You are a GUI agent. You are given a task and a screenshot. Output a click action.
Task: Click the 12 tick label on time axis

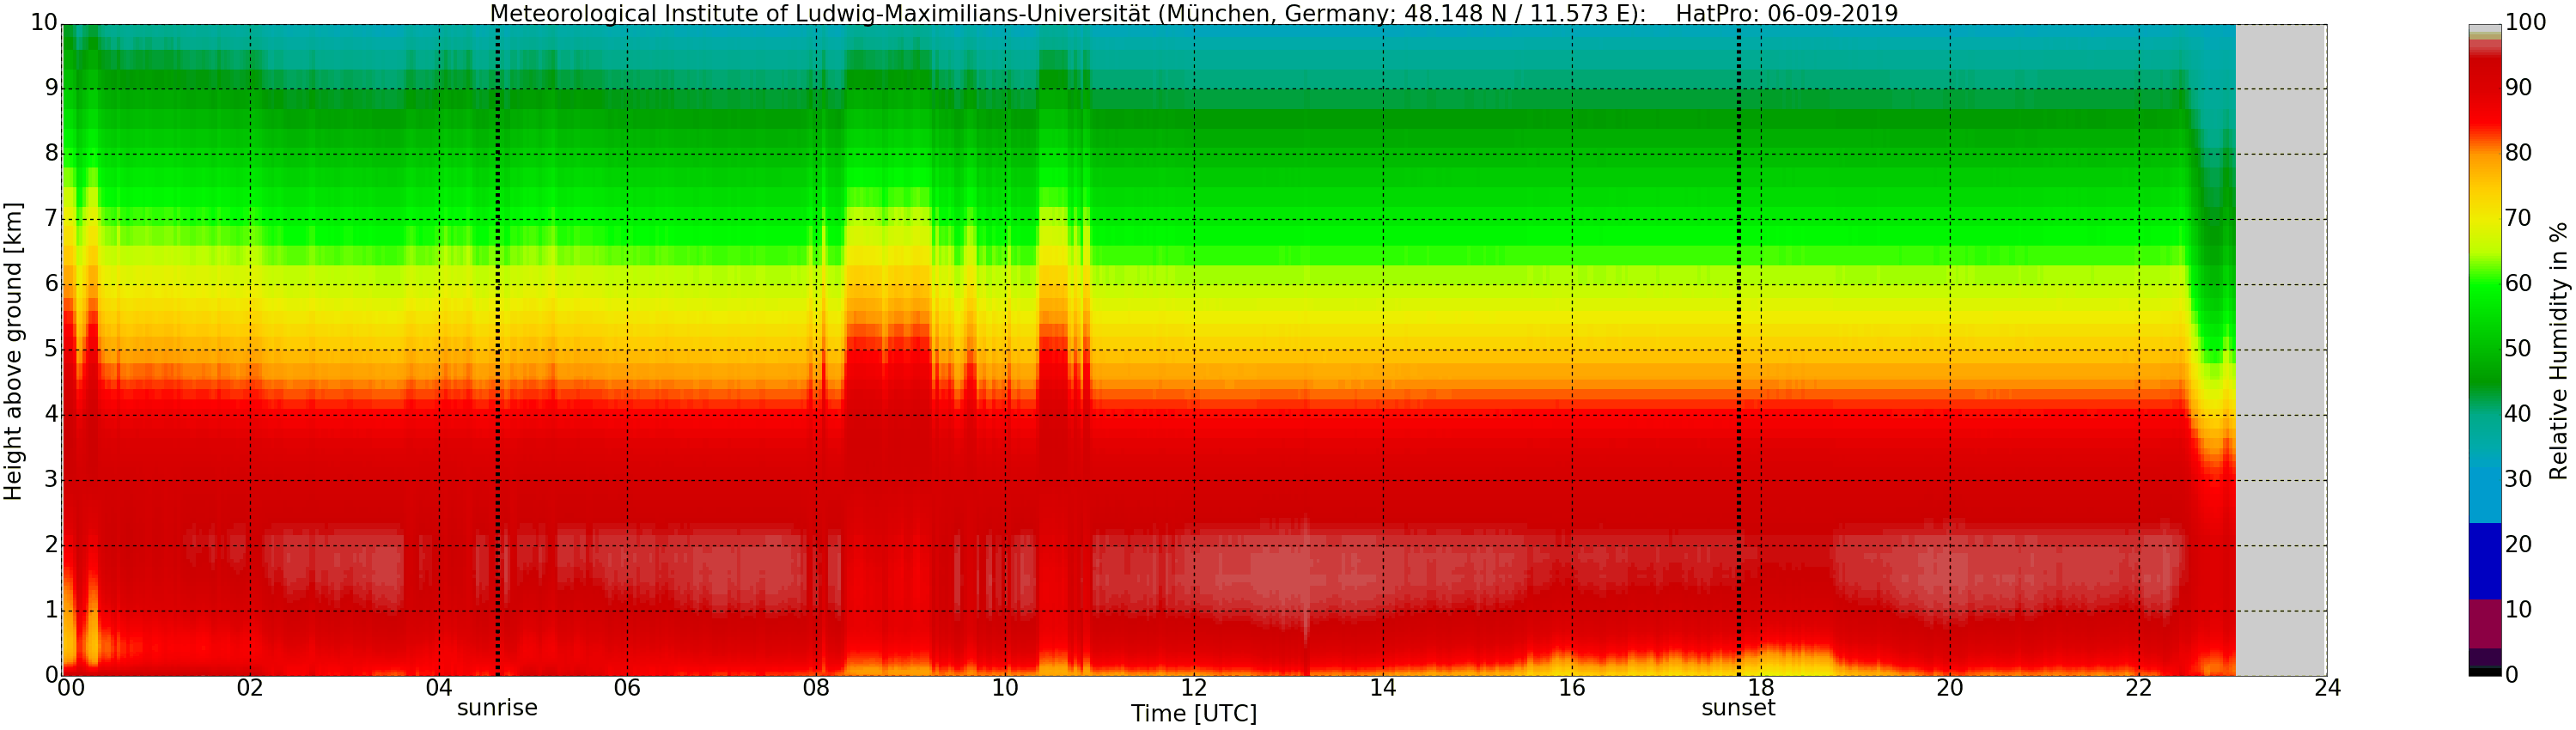coord(1194,688)
